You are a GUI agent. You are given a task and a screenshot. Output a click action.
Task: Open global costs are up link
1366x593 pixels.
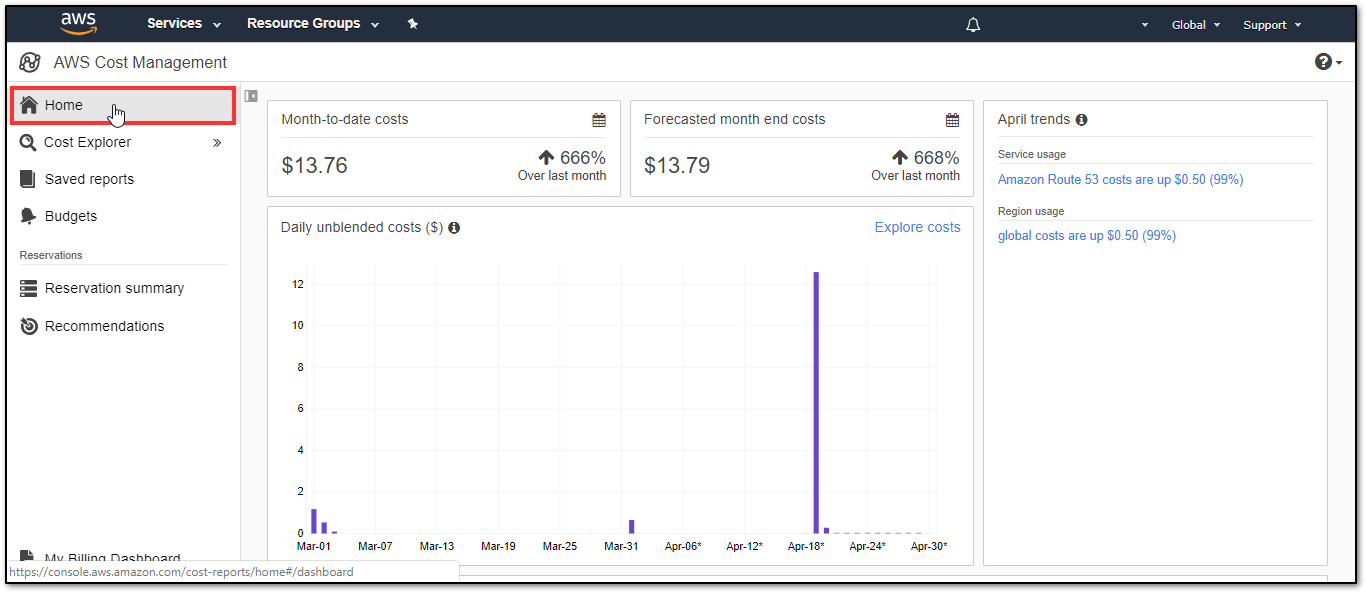pyautogui.click(x=1087, y=236)
